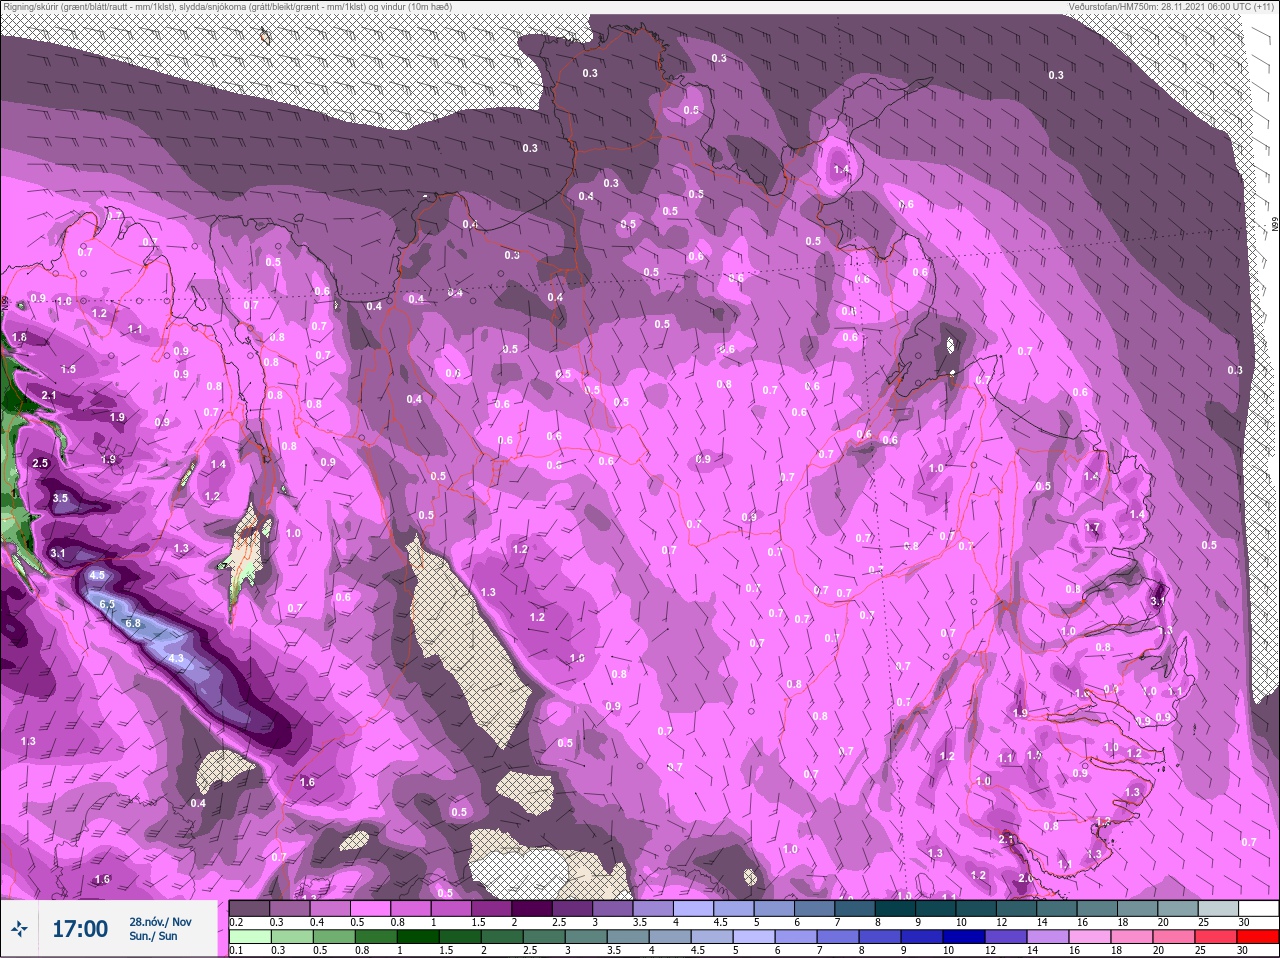This screenshot has height=958, width=1280.
Task: Click the 2.5 value near the west edge
Action: pos(40,463)
